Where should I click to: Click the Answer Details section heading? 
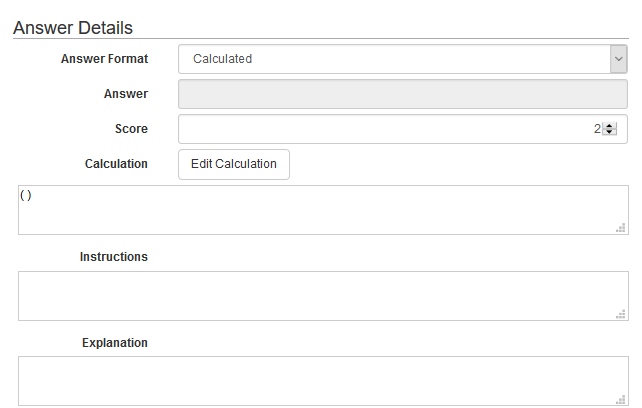click(73, 28)
